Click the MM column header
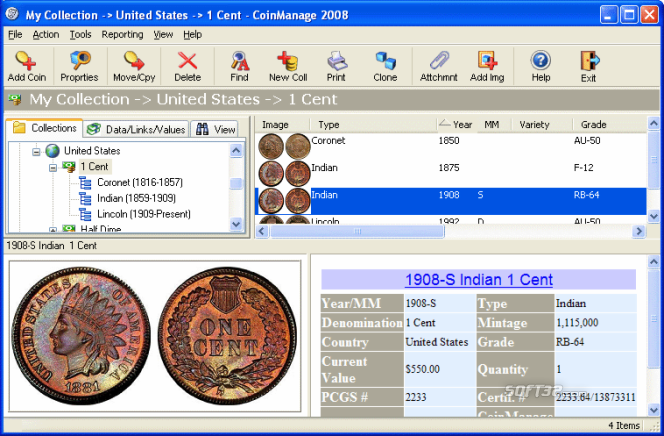The height and width of the screenshot is (436, 664). [492, 124]
